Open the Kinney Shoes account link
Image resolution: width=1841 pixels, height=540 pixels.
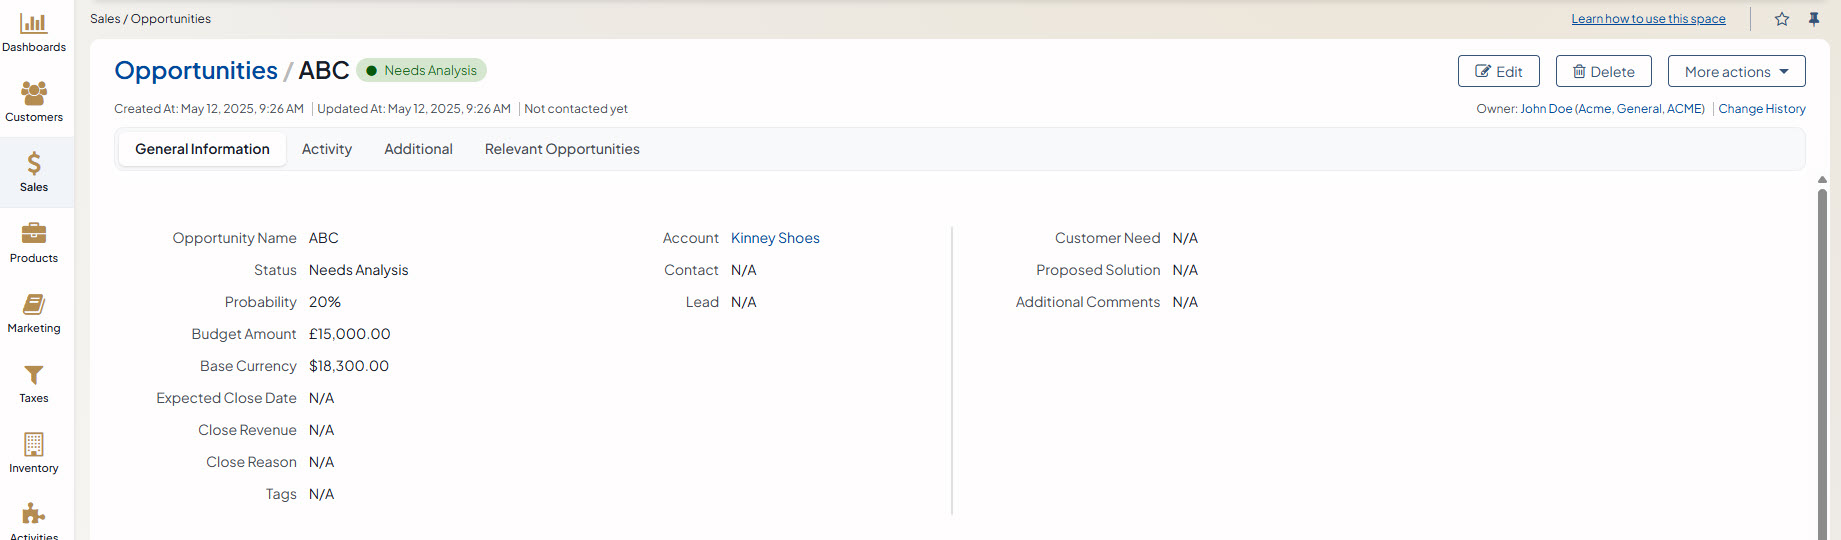coord(775,238)
